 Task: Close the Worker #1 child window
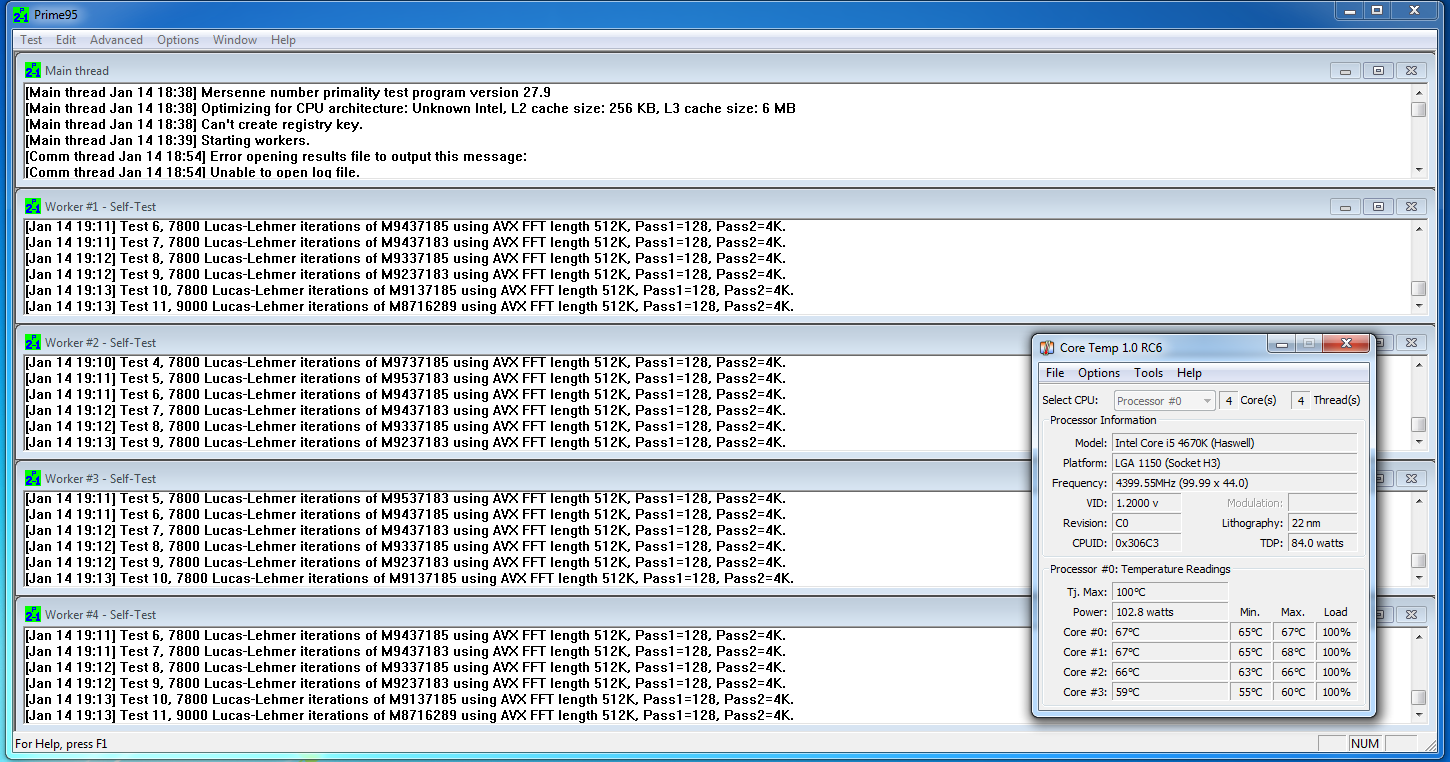point(1410,207)
